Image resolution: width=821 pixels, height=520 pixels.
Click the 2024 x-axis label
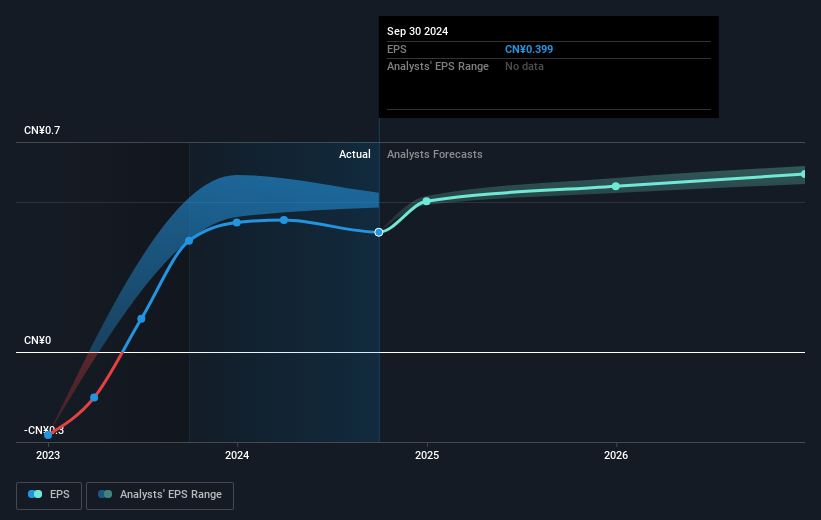click(x=237, y=455)
